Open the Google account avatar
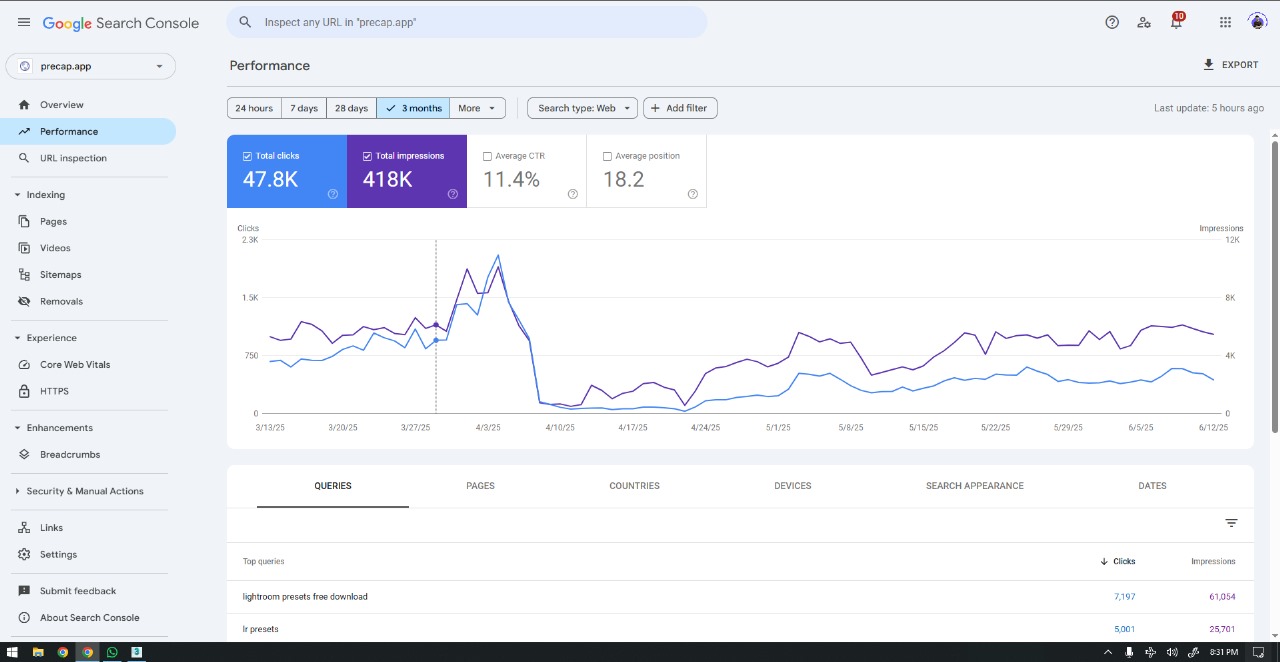Viewport: 1280px width, 662px height. click(1258, 22)
